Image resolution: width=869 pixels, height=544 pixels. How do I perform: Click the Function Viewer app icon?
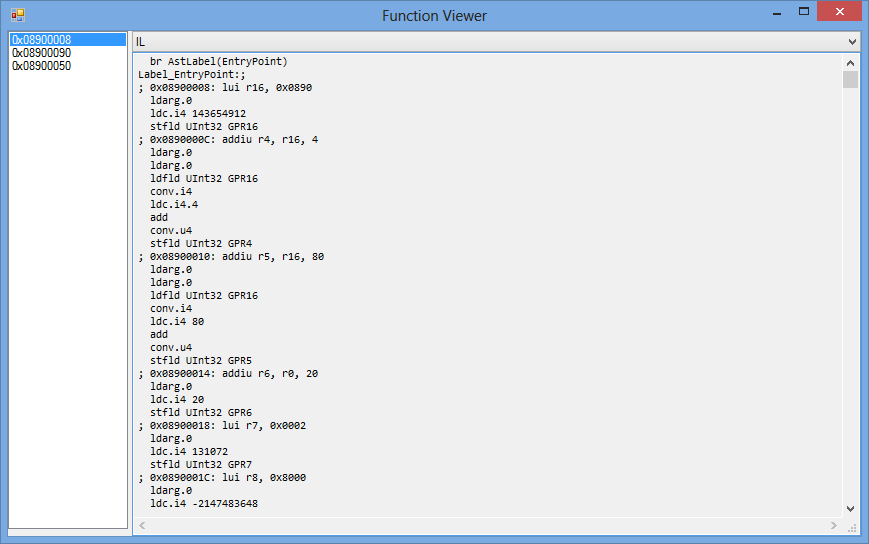click(17, 15)
